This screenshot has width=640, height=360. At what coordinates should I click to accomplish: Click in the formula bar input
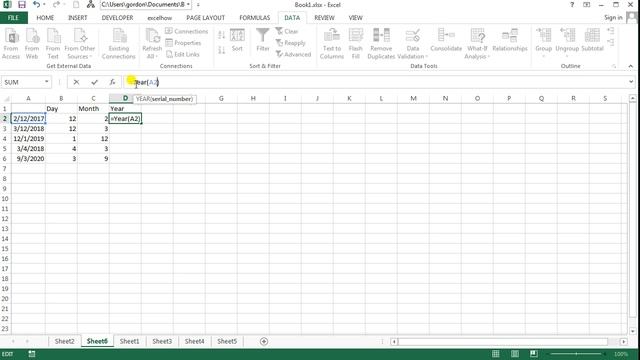(376, 82)
